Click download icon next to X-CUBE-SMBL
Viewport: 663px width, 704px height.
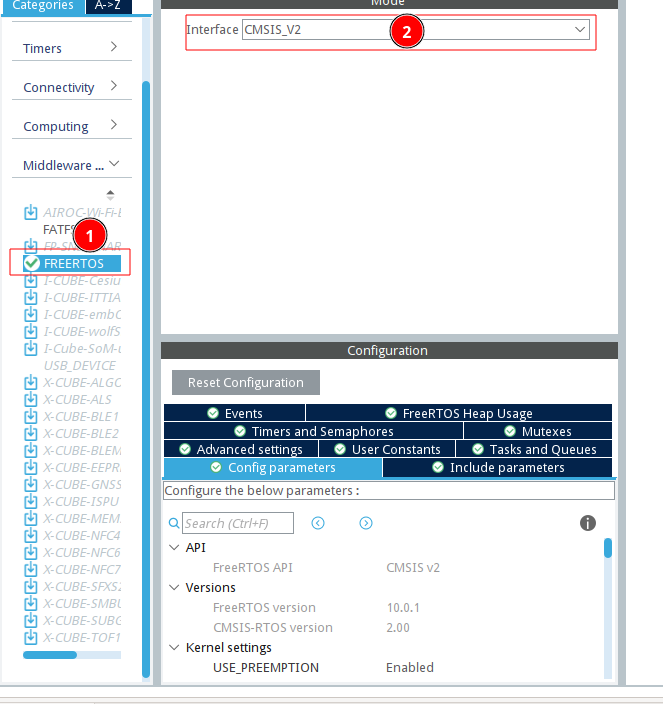[31, 604]
